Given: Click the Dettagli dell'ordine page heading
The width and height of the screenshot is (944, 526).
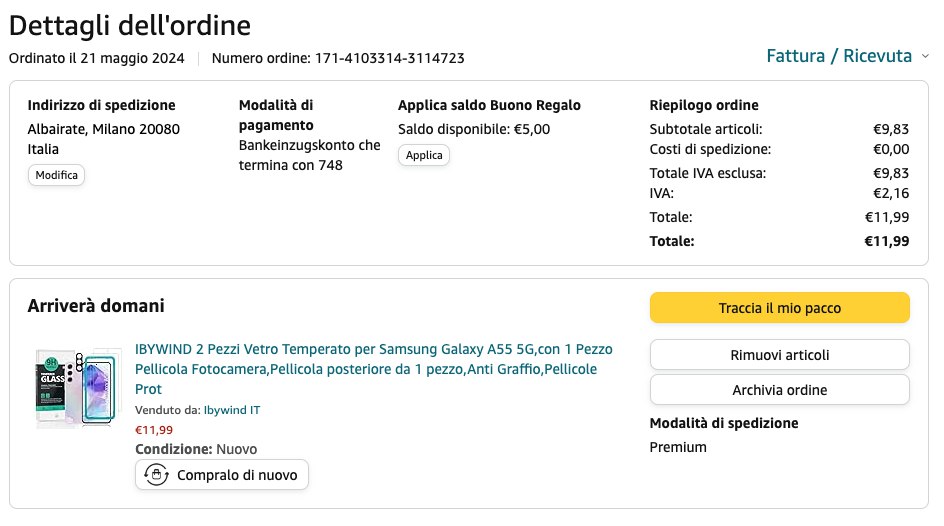Looking at the screenshot, I should point(130,25).
